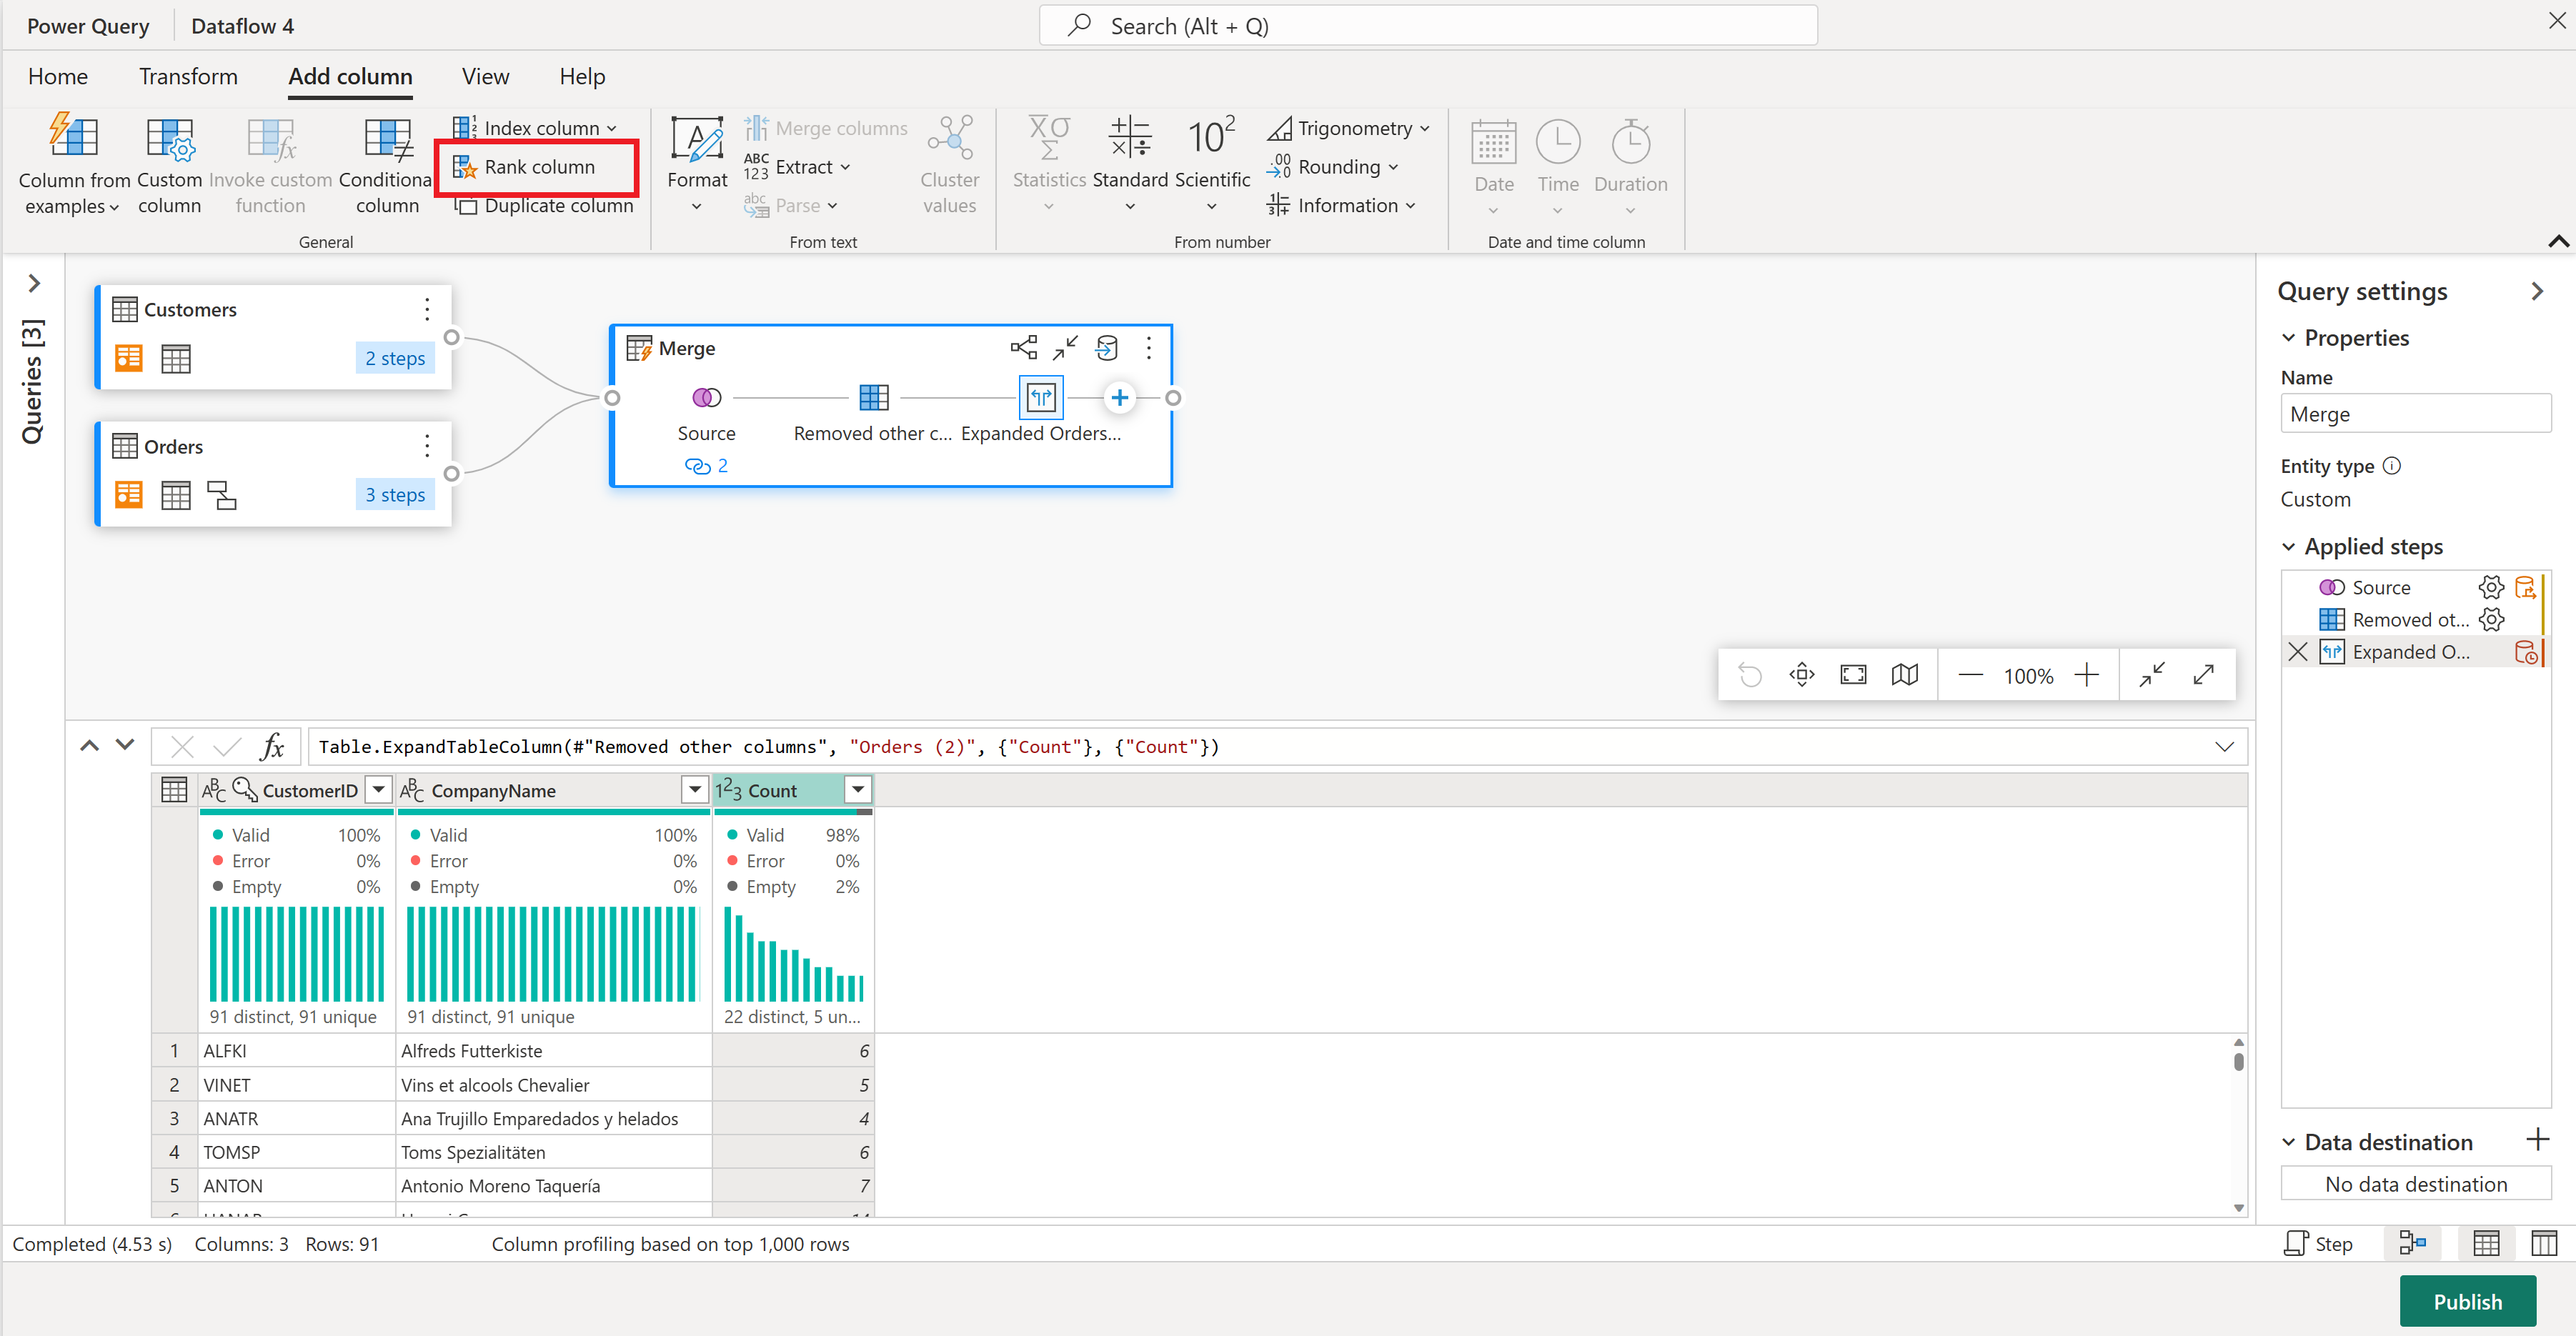Click the query Name field showing Merge
Screen dimensions: 2576x1336
tap(2415, 413)
